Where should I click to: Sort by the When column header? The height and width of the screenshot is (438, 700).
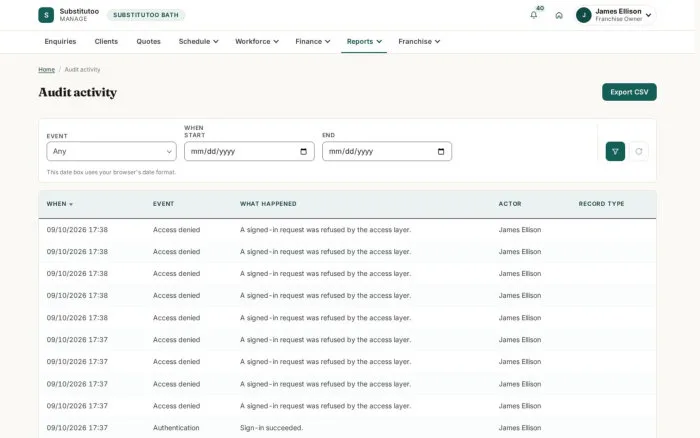(59, 204)
